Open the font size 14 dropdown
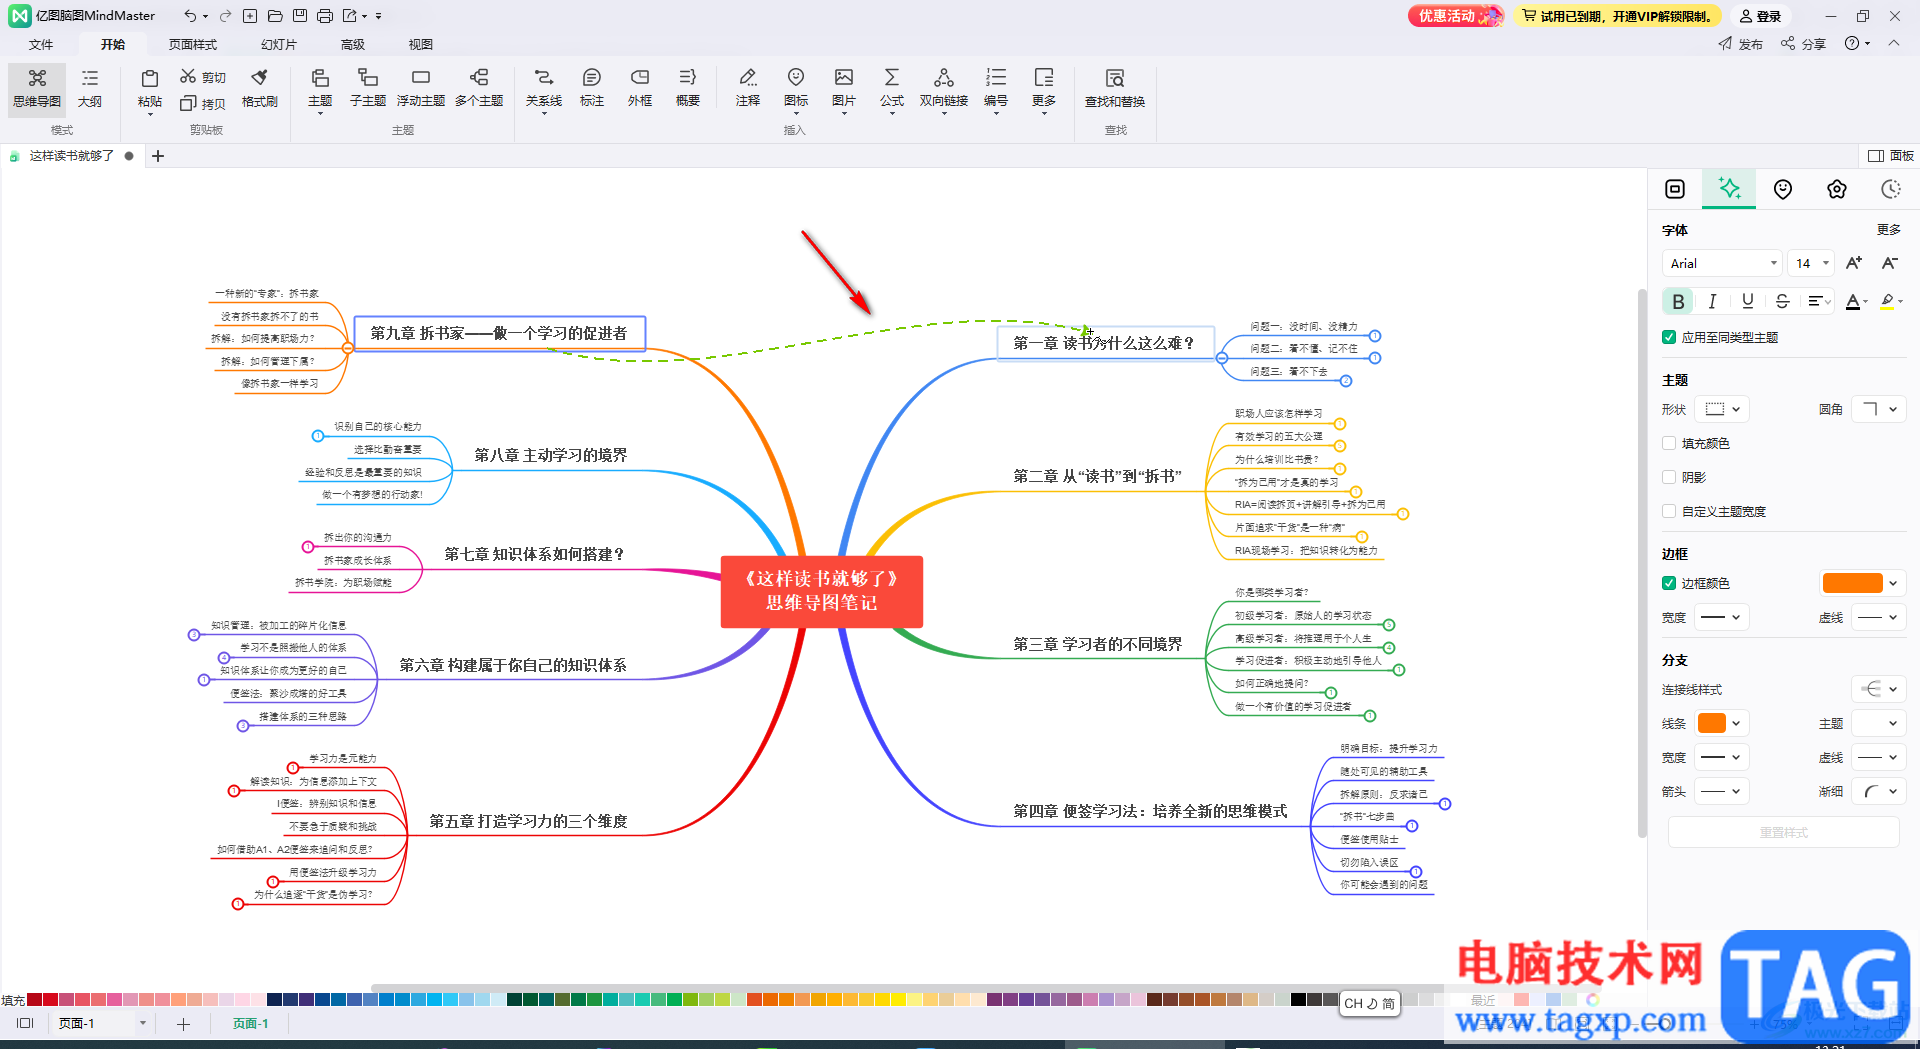 pyautogui.click(x=1812, y=263)
